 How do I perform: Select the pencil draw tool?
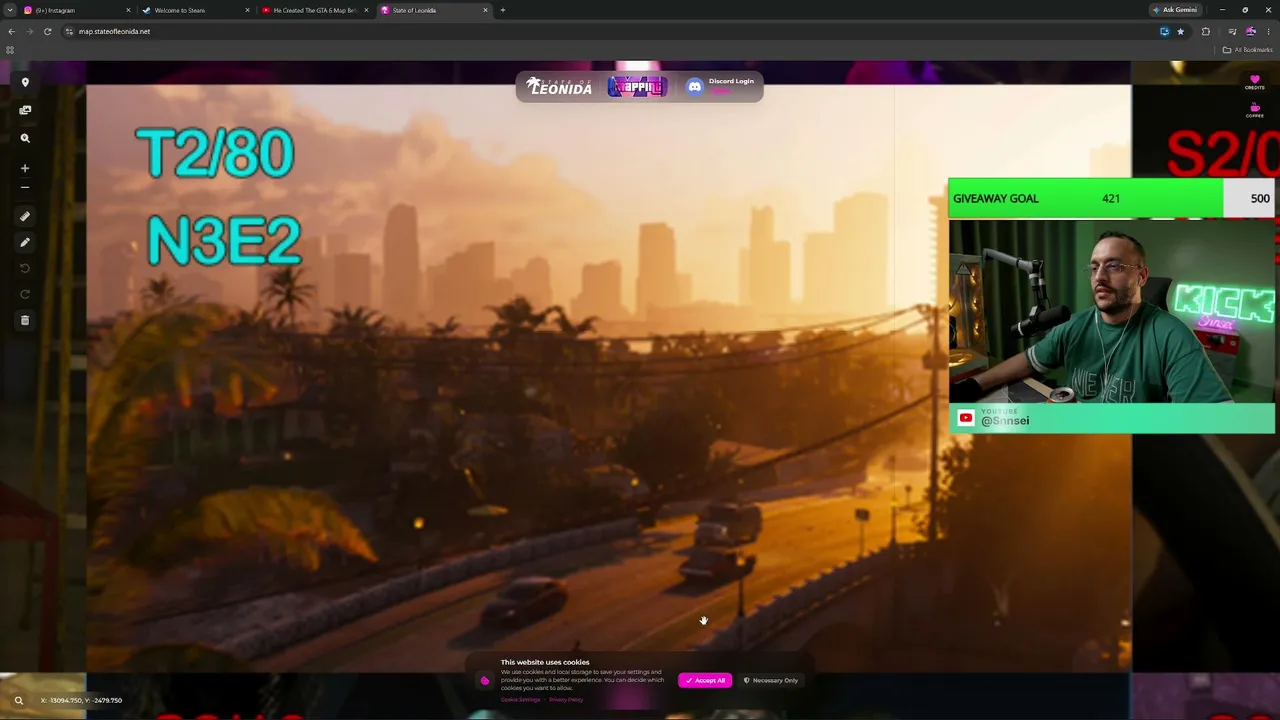(25, 242)
